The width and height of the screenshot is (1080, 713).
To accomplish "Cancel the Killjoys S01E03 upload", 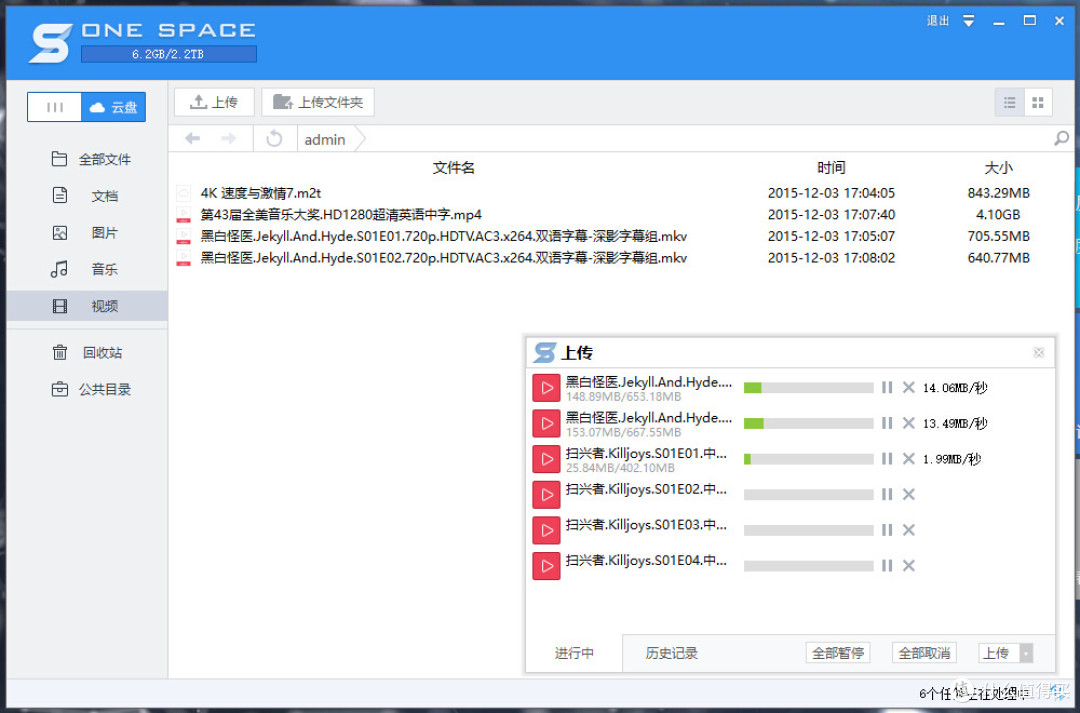I will (908, 530).
